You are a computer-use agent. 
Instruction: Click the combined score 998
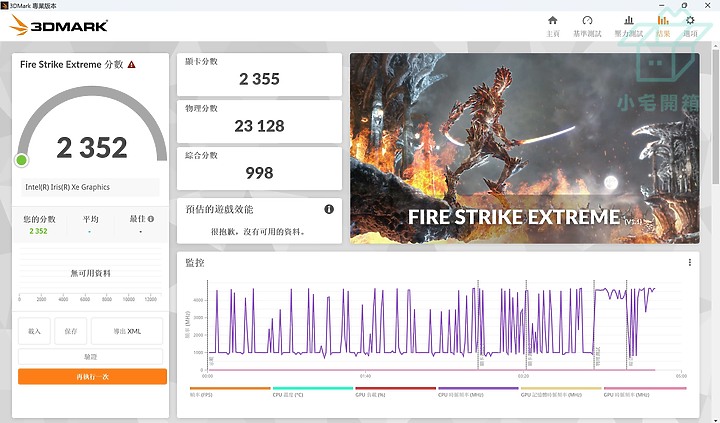pos(259,173)
